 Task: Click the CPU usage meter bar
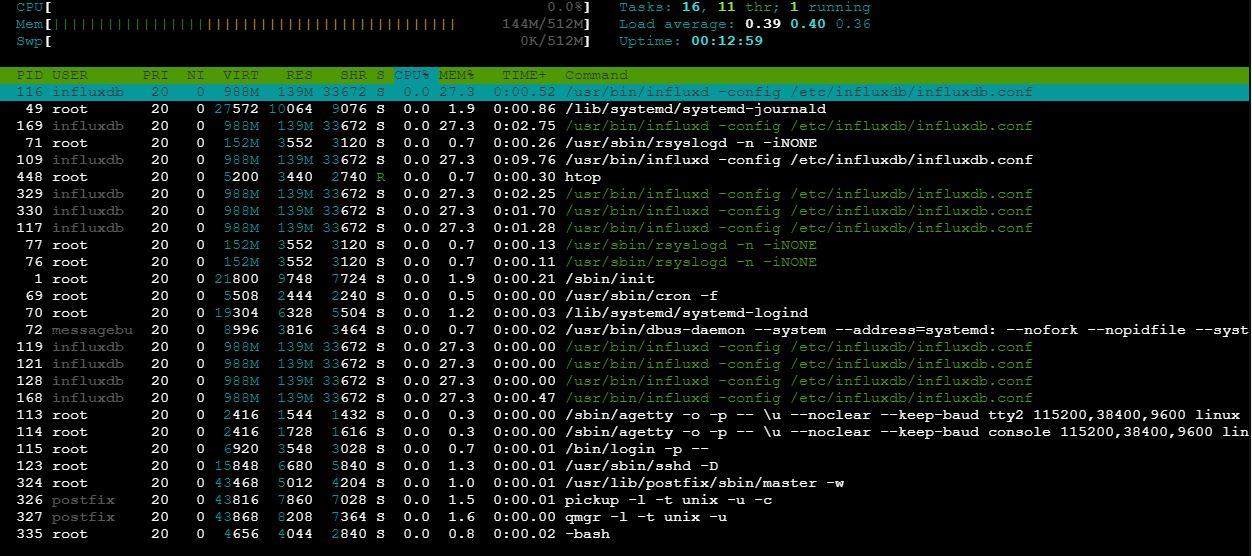tap(303, 7)
